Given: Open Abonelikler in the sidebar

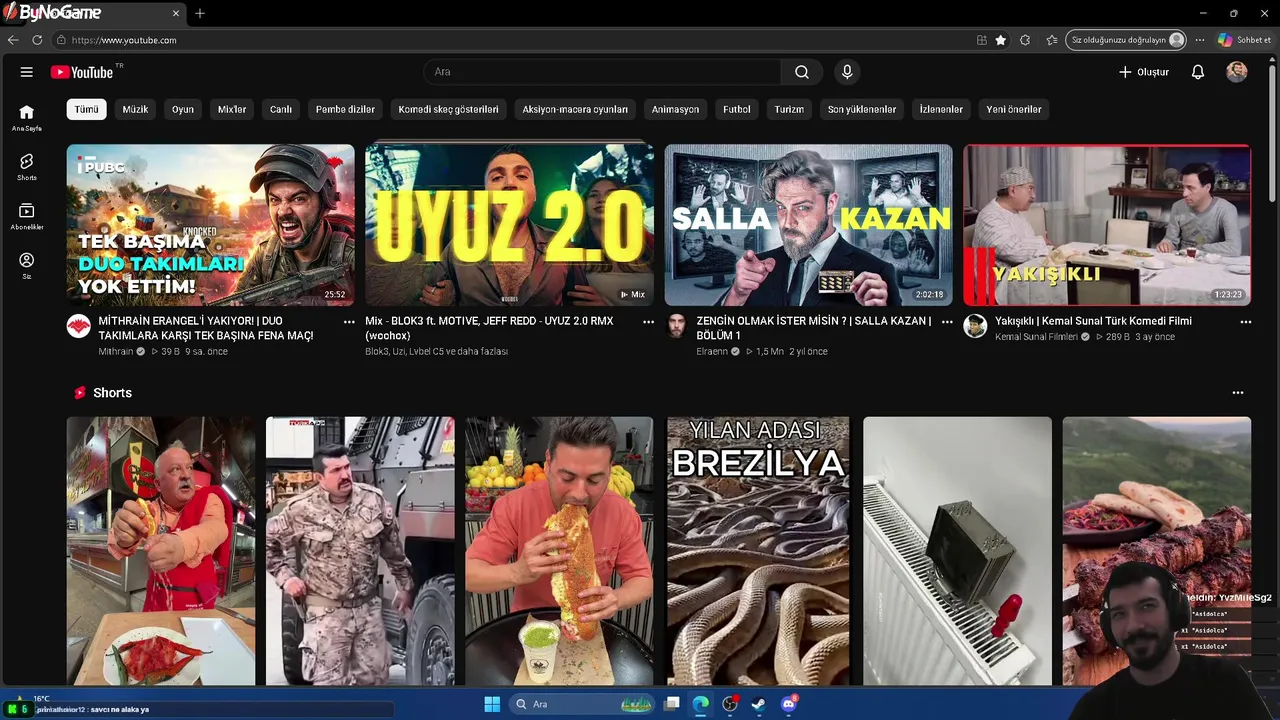Looking at the screenshot, I should (27, 217).
